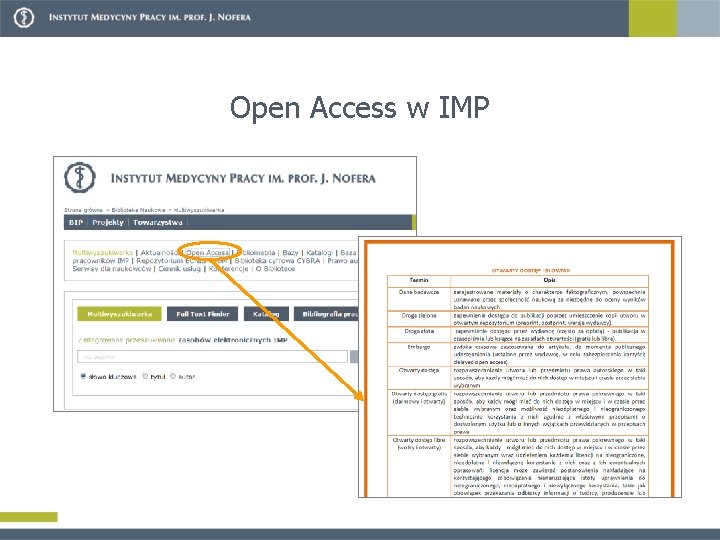Go to 'Strona główna' in the breadcrumb
720x540 pixels.
pyautogui.click(x=83, y=210)
